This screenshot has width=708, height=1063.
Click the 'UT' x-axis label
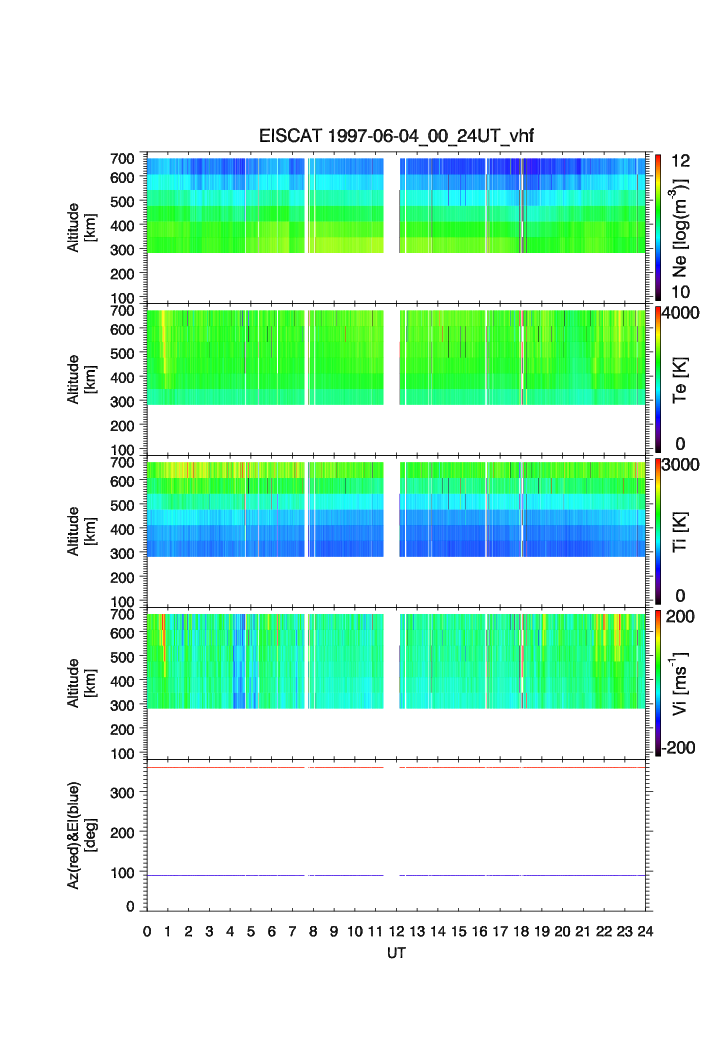(396, 953)
